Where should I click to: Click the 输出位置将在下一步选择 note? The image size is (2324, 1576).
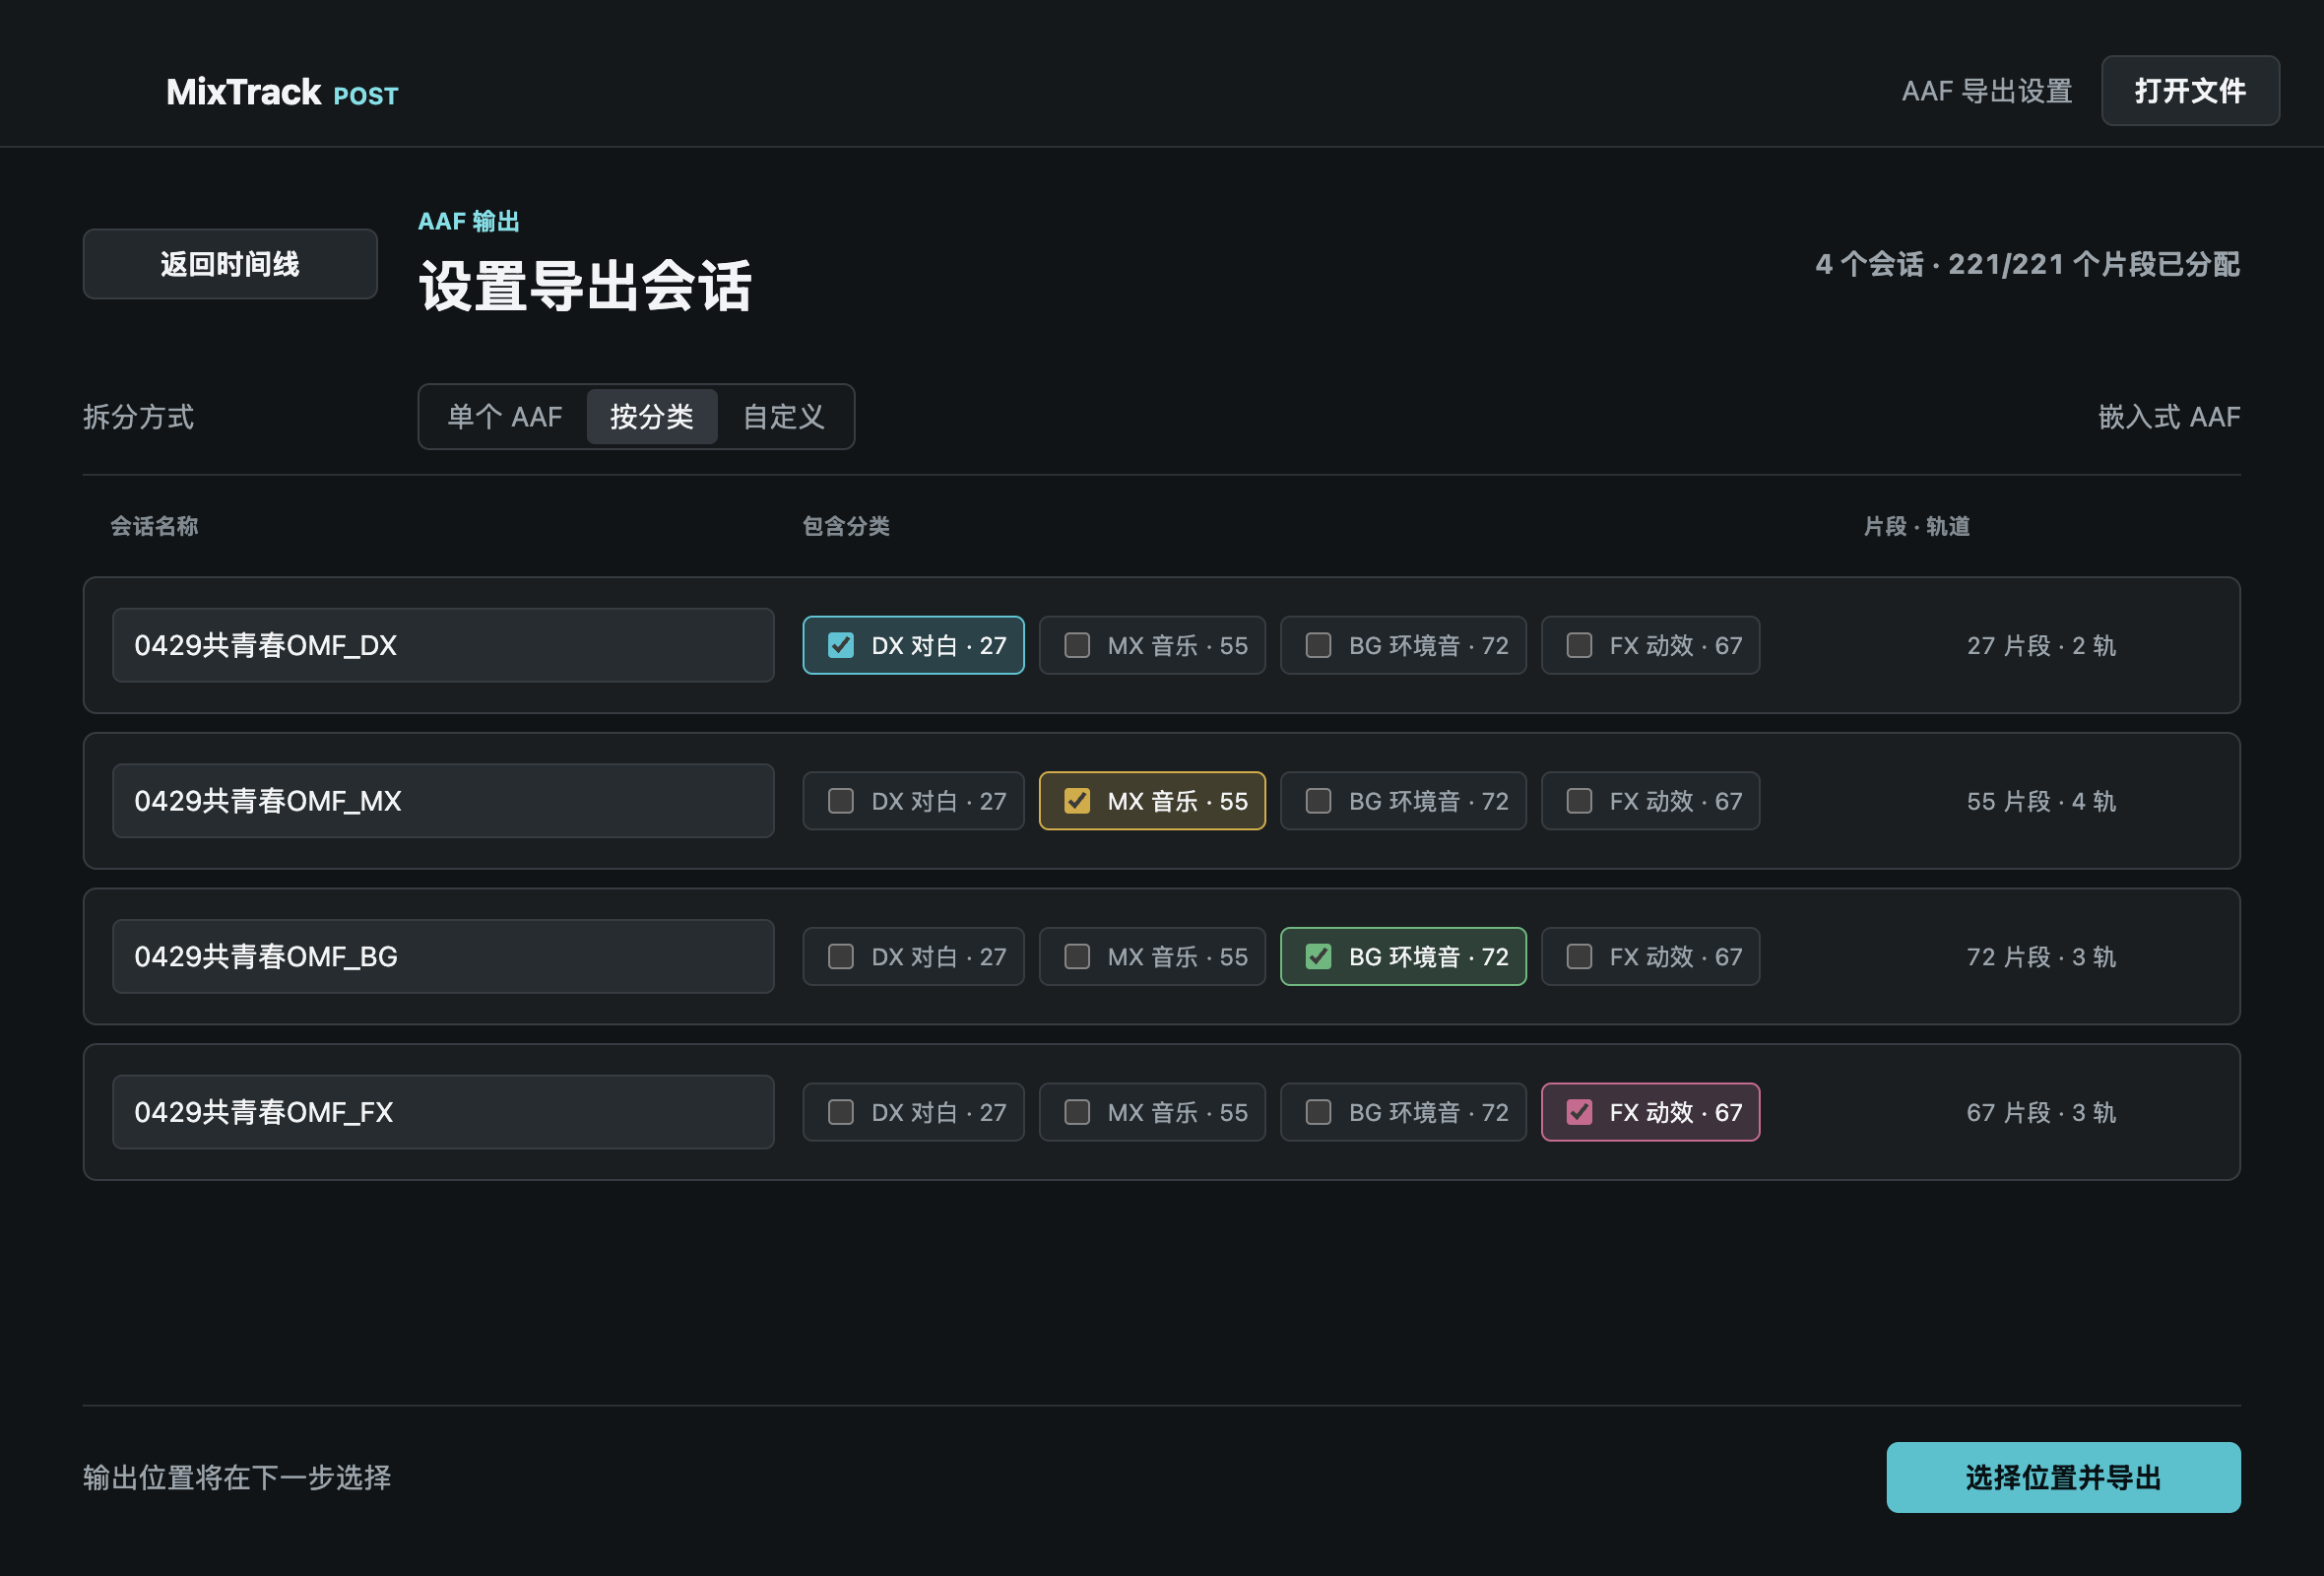tap(237, 1477)
